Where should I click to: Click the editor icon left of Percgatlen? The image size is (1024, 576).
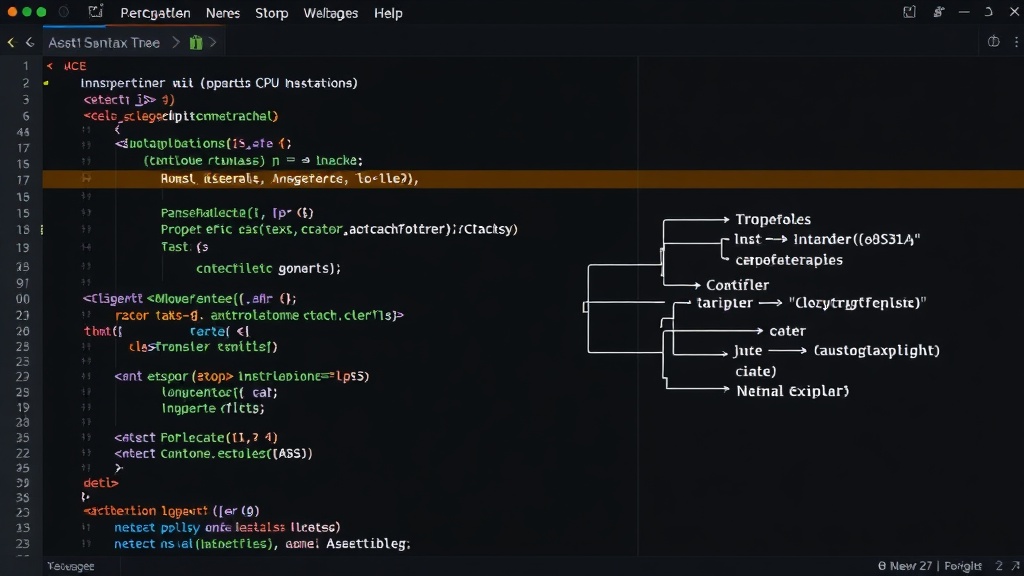[x=96, y=12]
